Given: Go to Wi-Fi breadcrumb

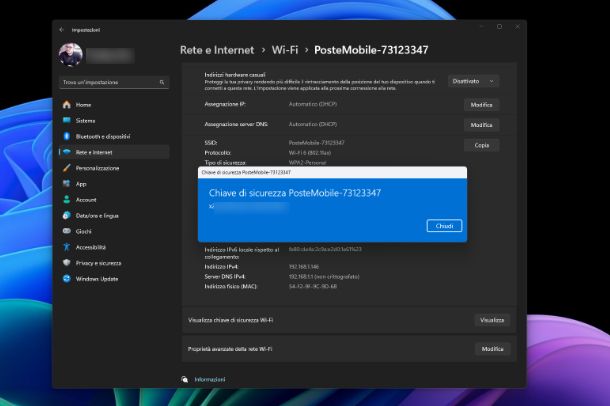Looking at the screenshot, I should click(x=285, y=50).
